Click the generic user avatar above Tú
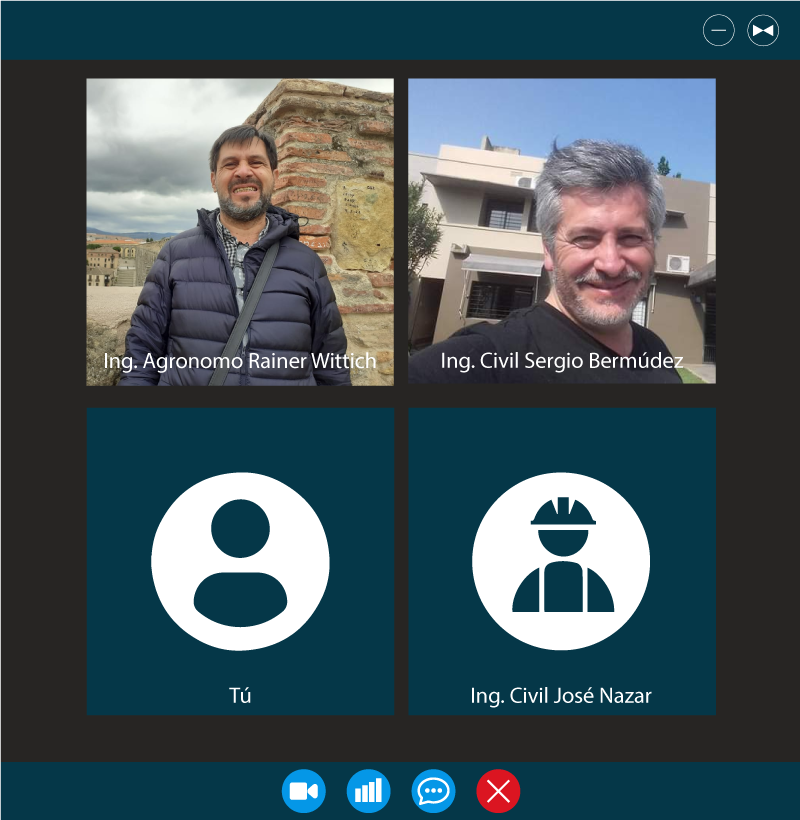Image resolution: width=800 pixels, height=820 pixels. pos(240,561)
